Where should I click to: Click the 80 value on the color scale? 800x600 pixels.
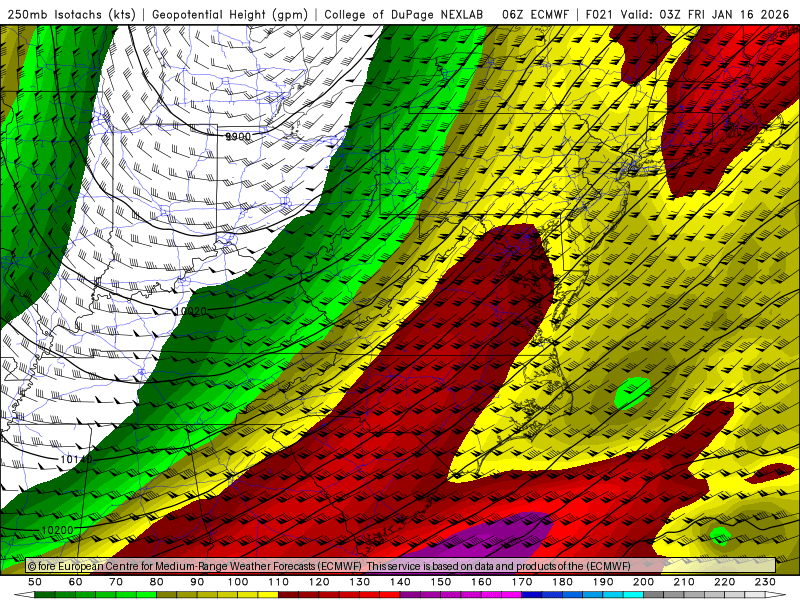pyautogui.click(x=157, y=582)
